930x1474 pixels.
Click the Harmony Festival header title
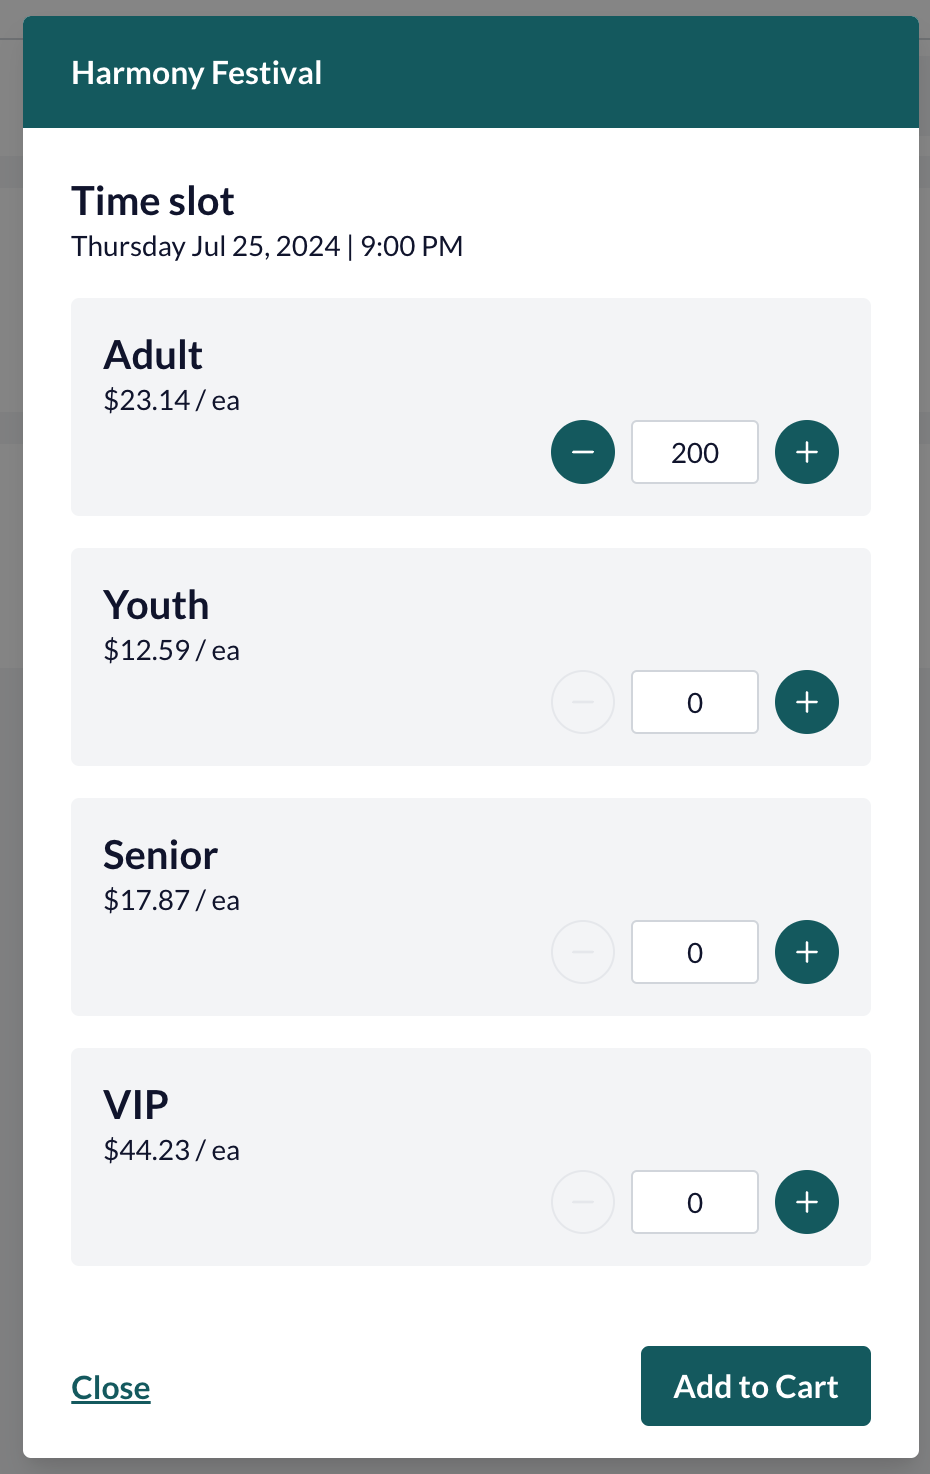click(197, 73)
